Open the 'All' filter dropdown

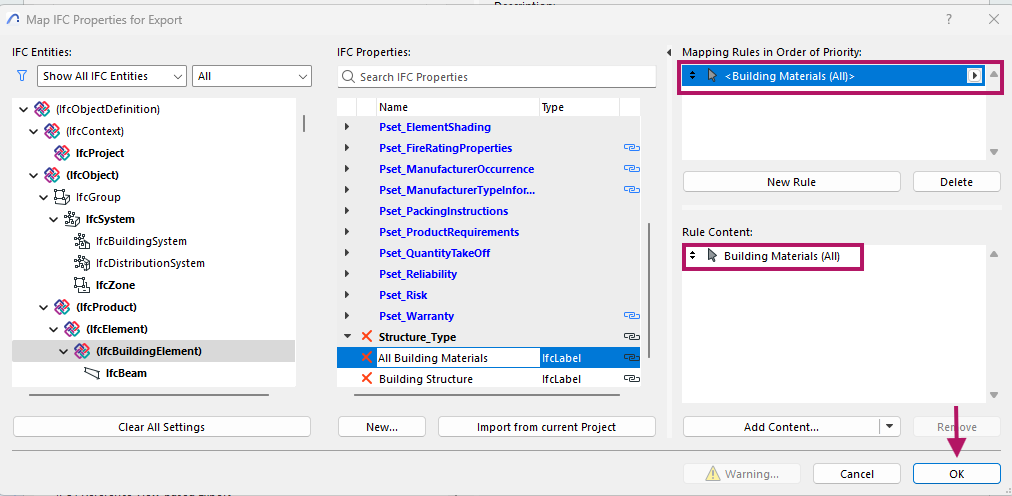pyautogui.click(x=252, y=76)
